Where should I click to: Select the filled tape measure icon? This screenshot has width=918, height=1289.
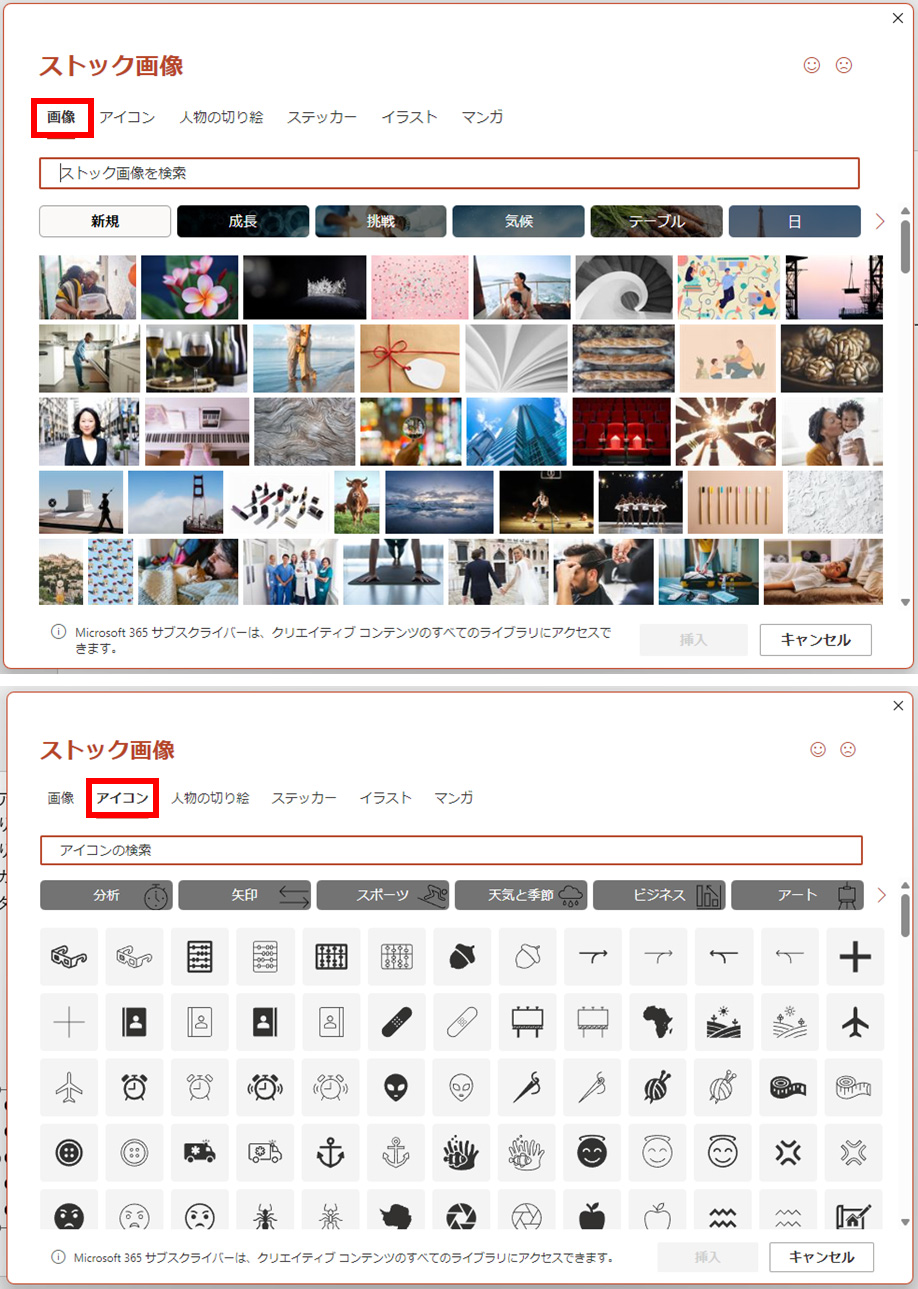pyautogui.click(x=790, y=1087)
